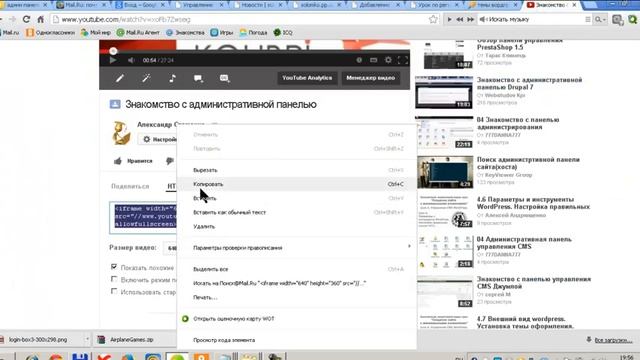Open the login-box3-300x298.png download
The width and height of the screenshot is (640, 360).
click(x=38, y=340)
